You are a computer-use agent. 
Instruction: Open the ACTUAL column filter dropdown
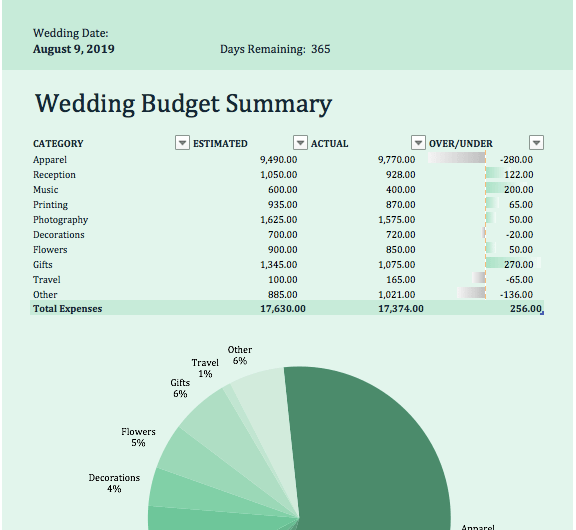pos(418,143)
